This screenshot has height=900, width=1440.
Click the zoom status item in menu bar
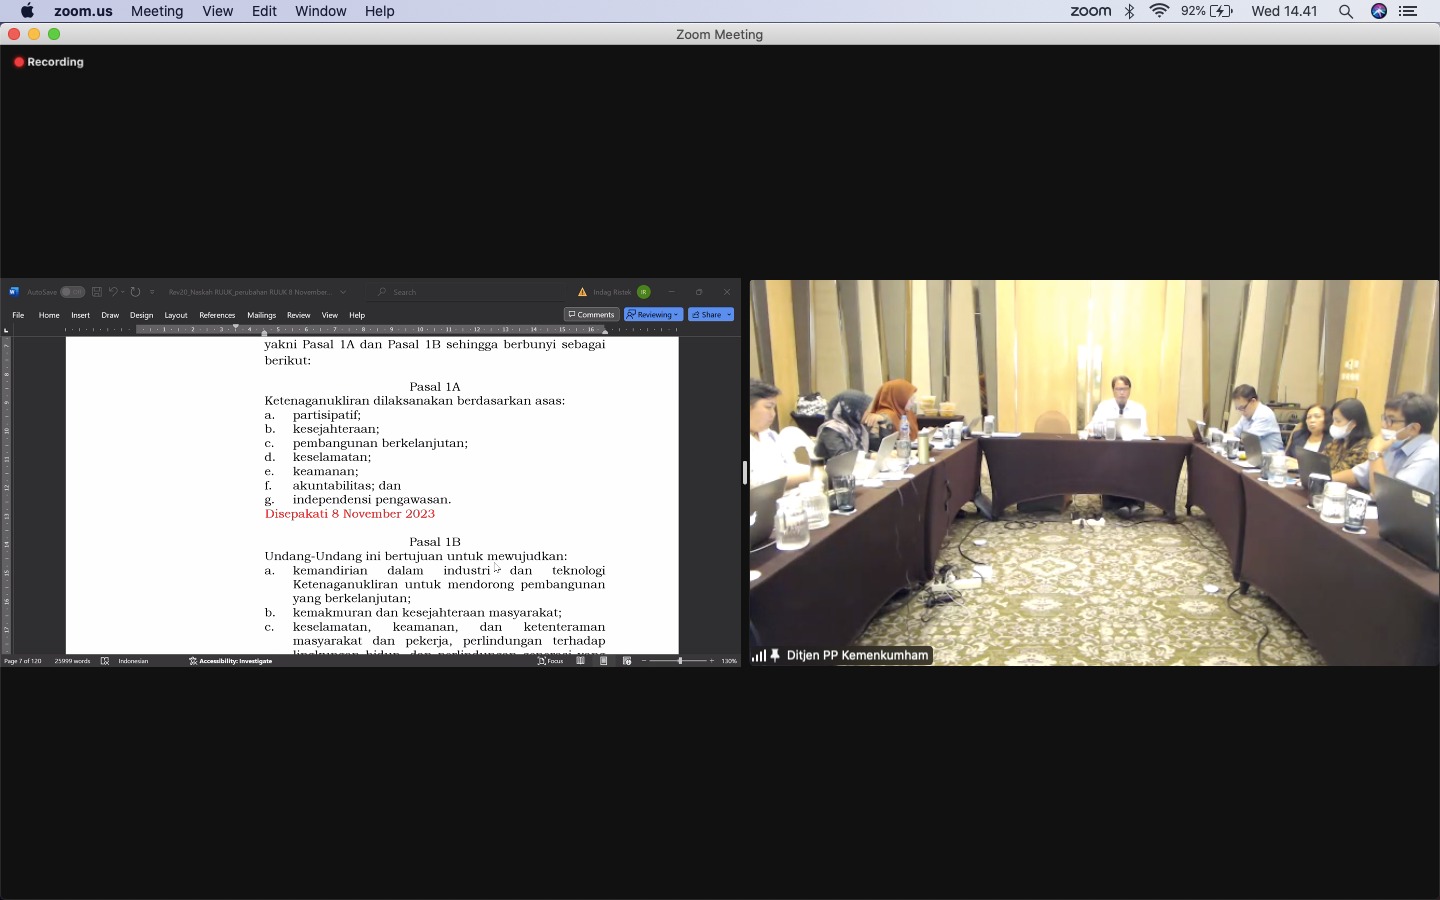click(1090, 11)
